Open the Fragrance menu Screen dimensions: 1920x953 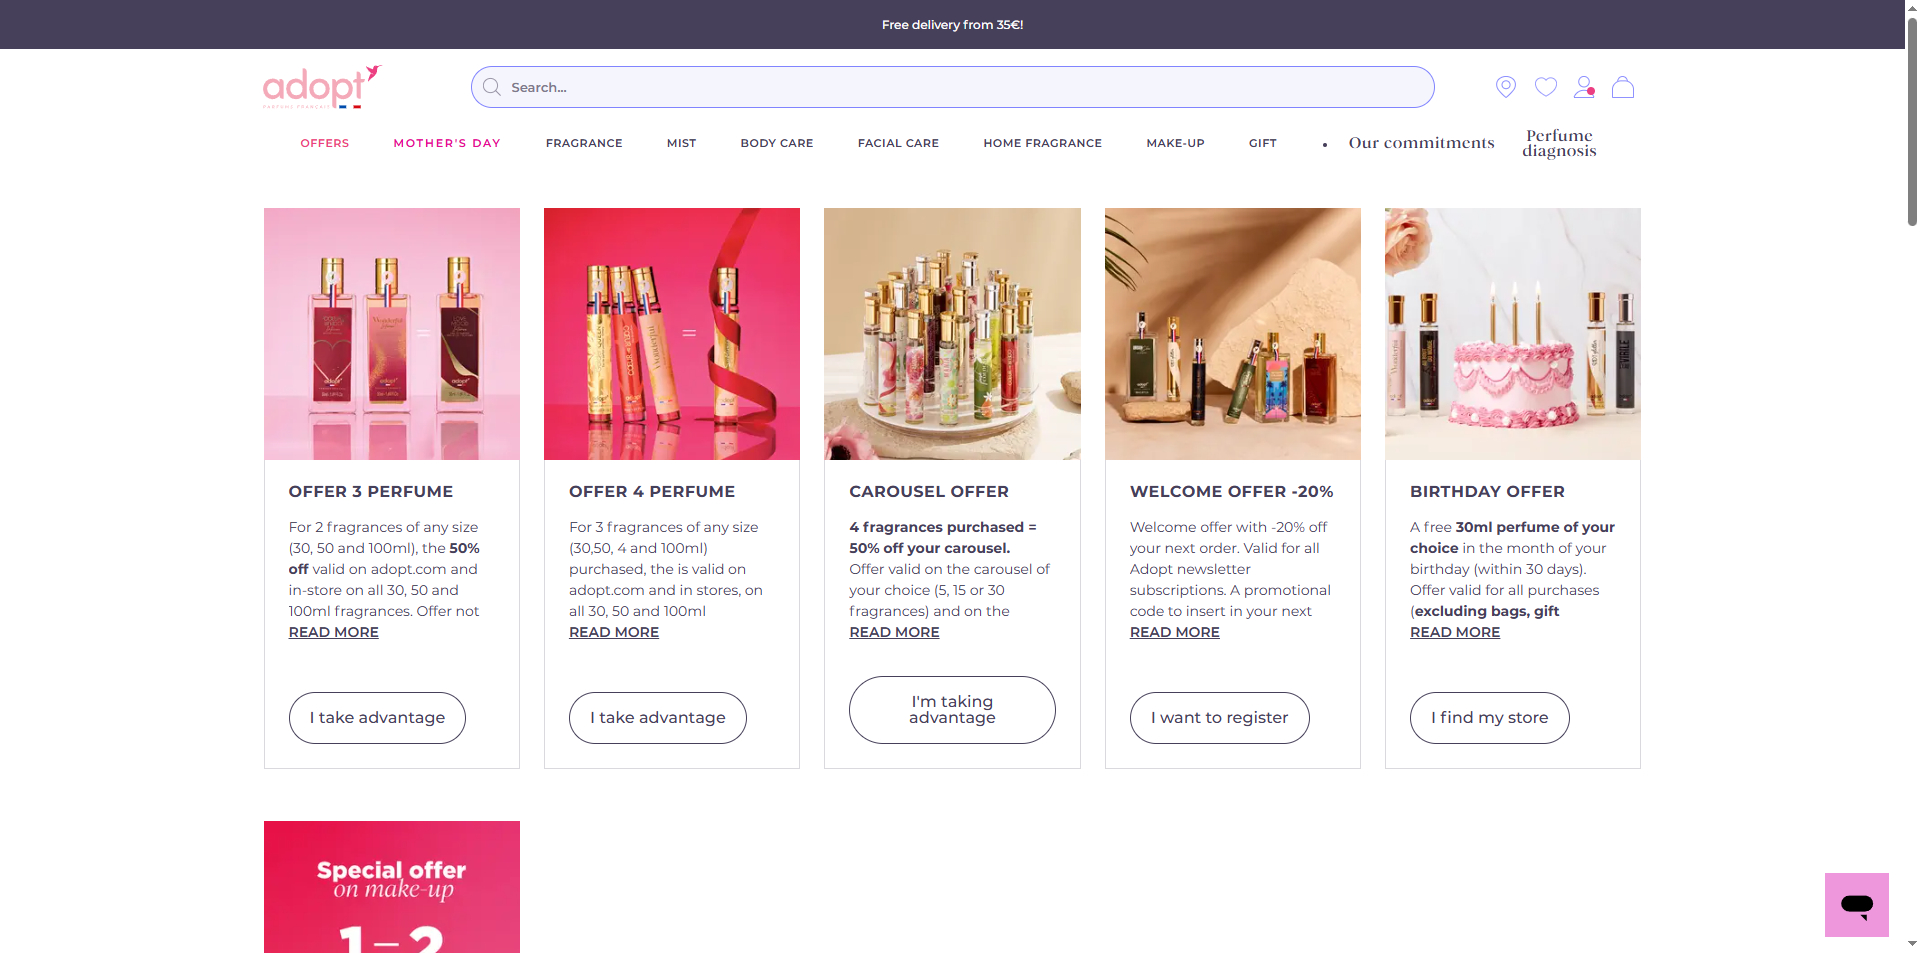(x=584, y=143)
